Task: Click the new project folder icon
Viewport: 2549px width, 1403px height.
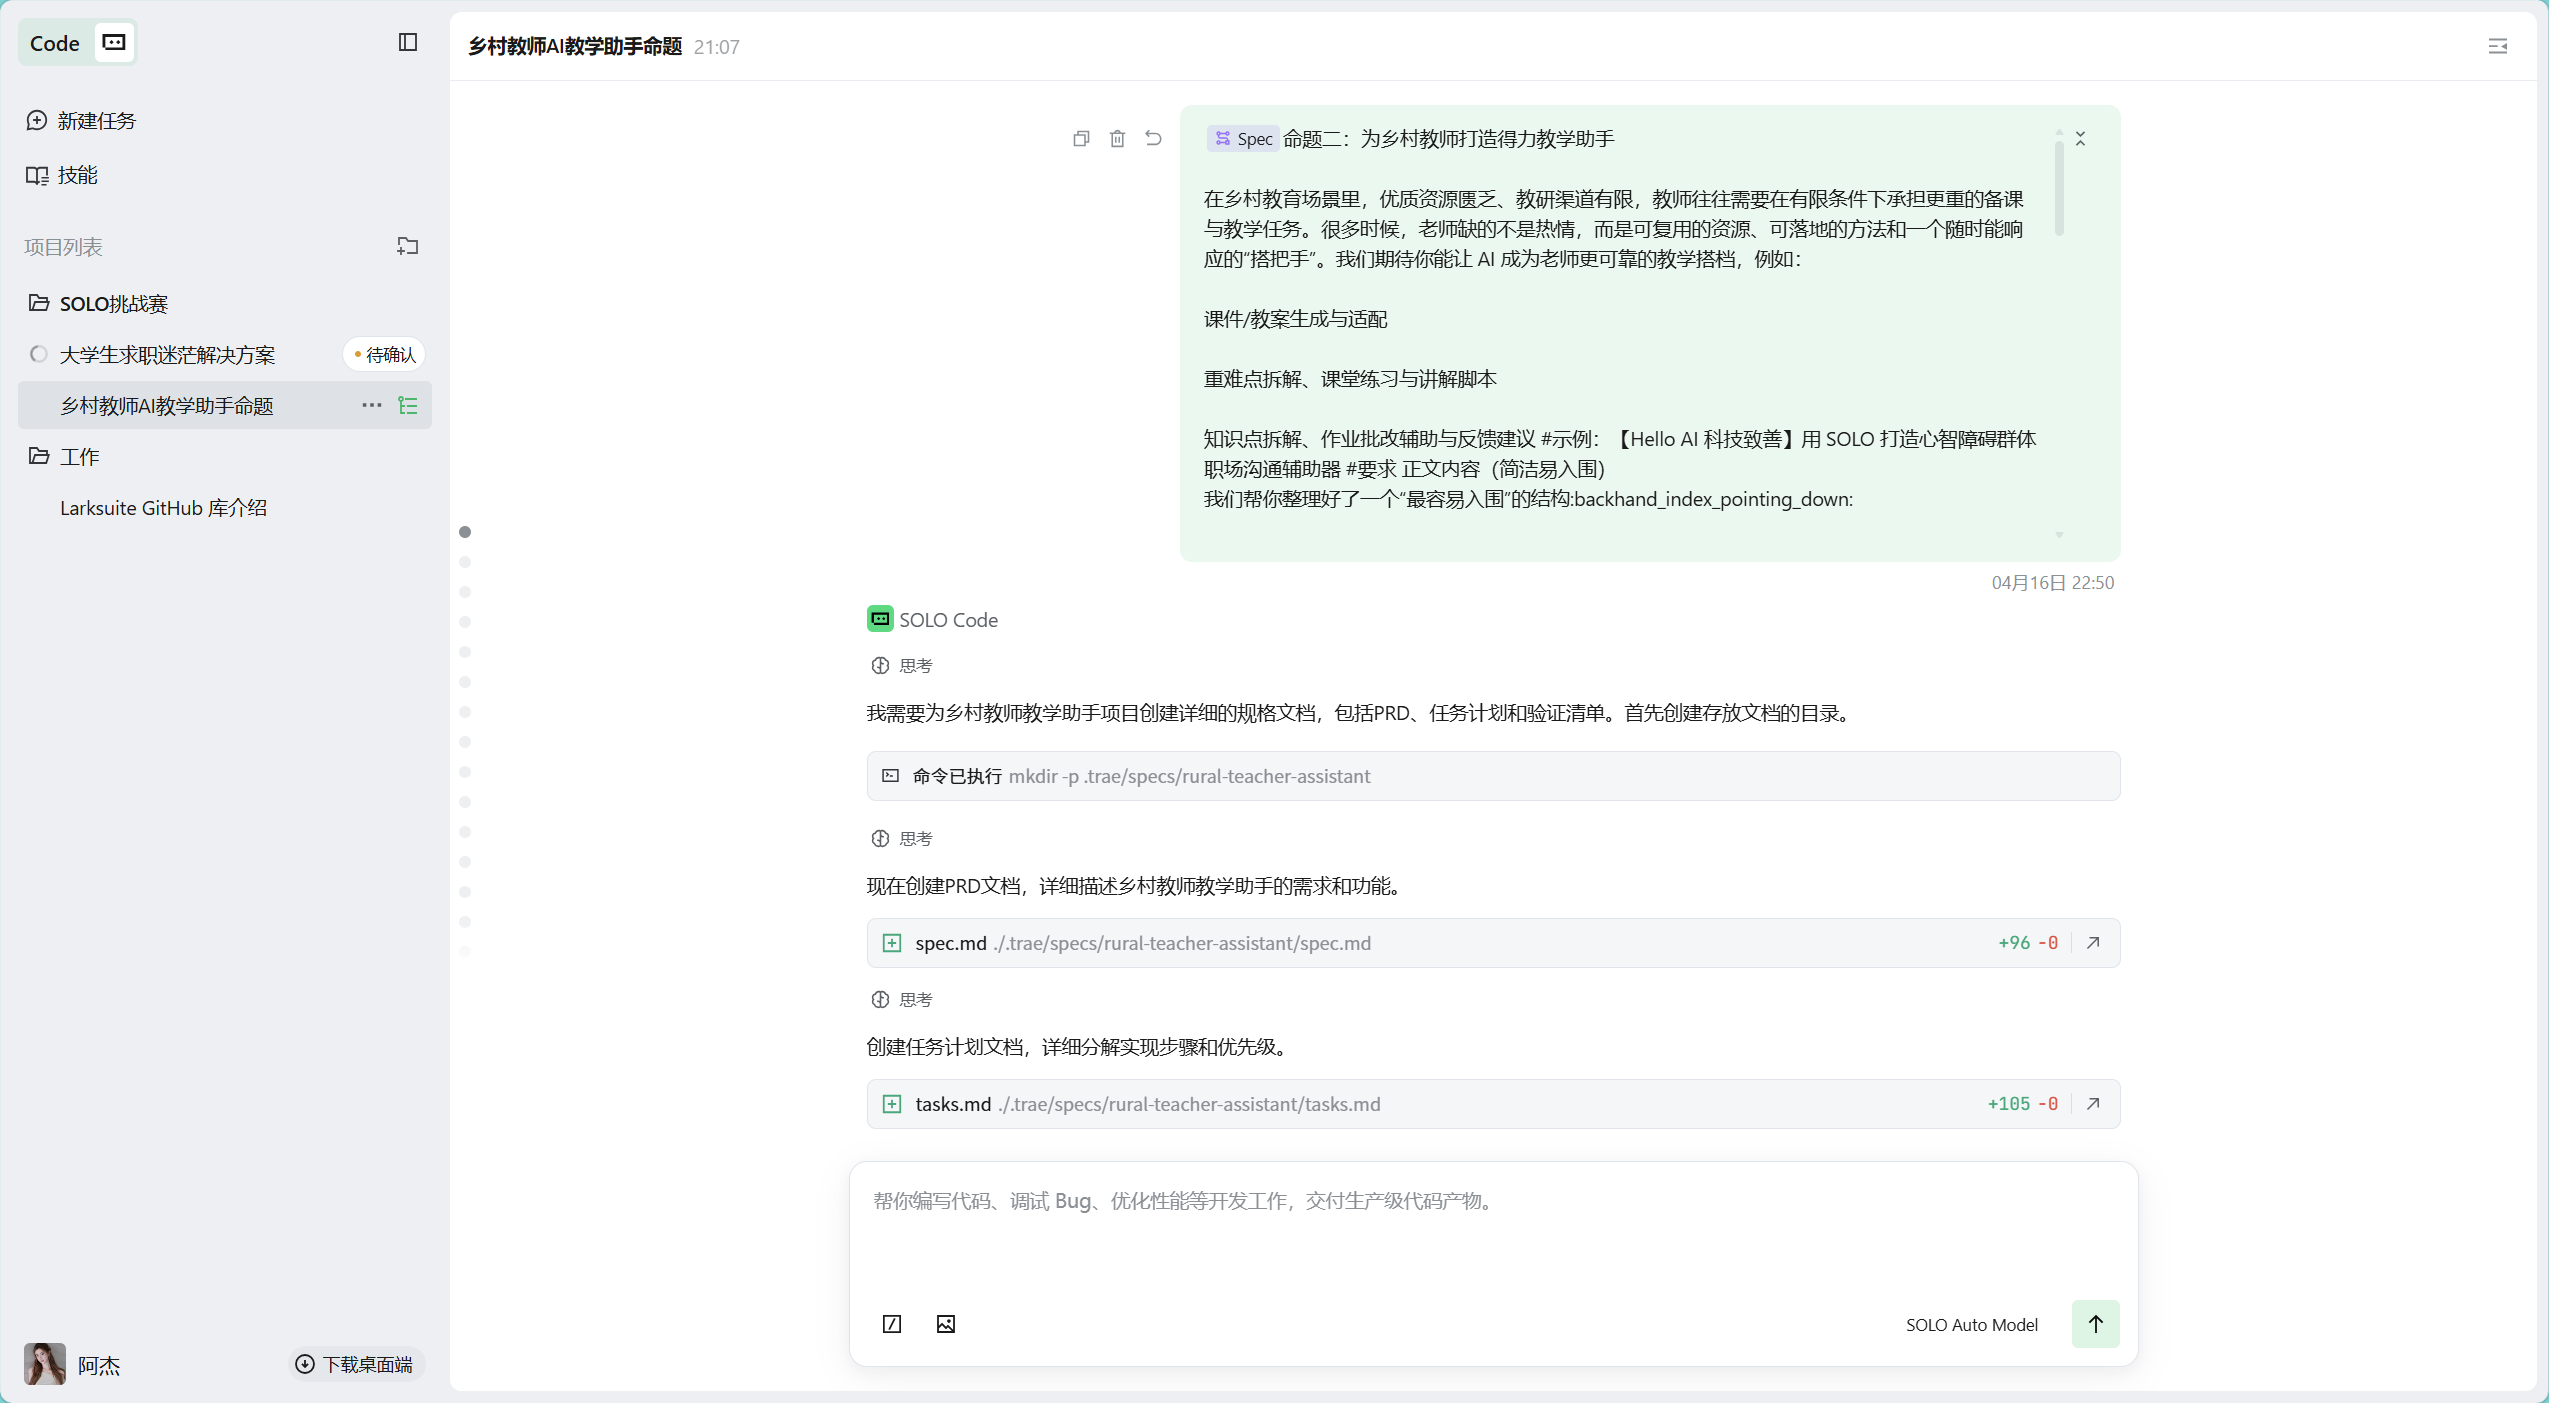Action: tap(407, 246)
